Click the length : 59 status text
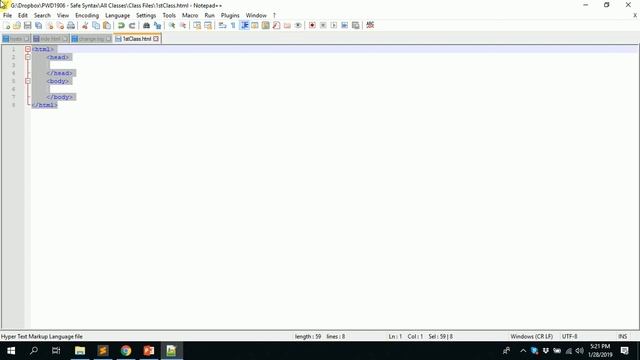 click(x=308, y=336)
